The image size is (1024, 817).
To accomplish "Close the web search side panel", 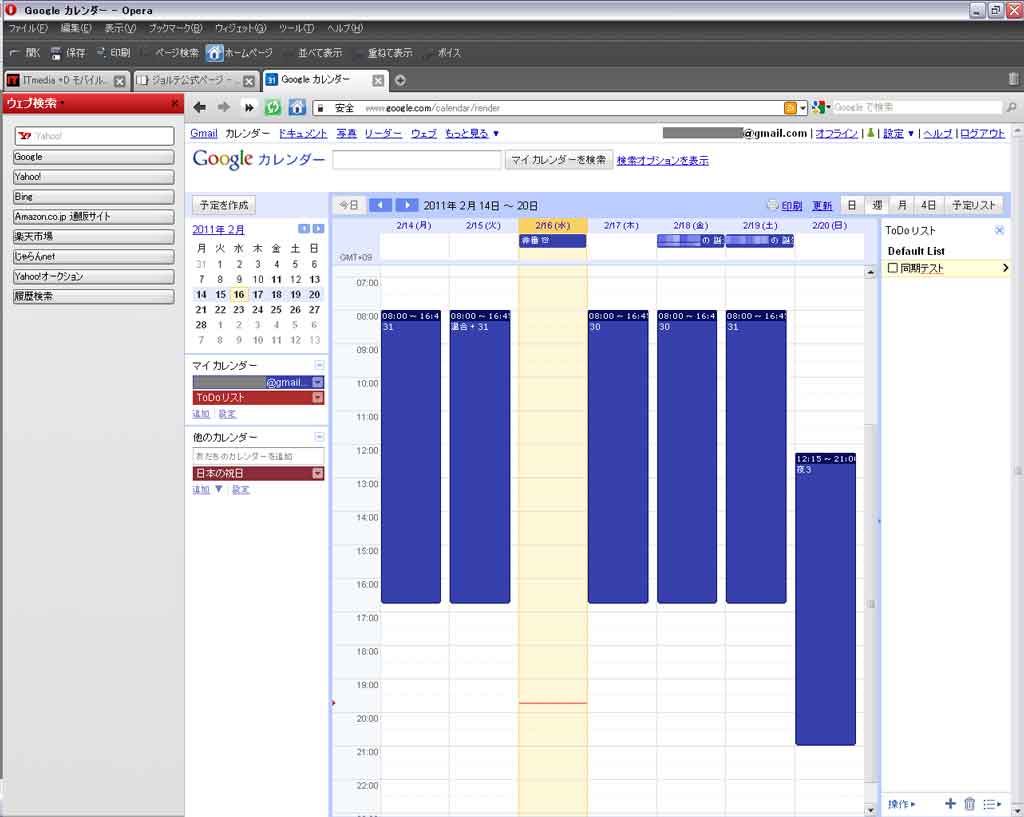I will [x=174, y=103].
